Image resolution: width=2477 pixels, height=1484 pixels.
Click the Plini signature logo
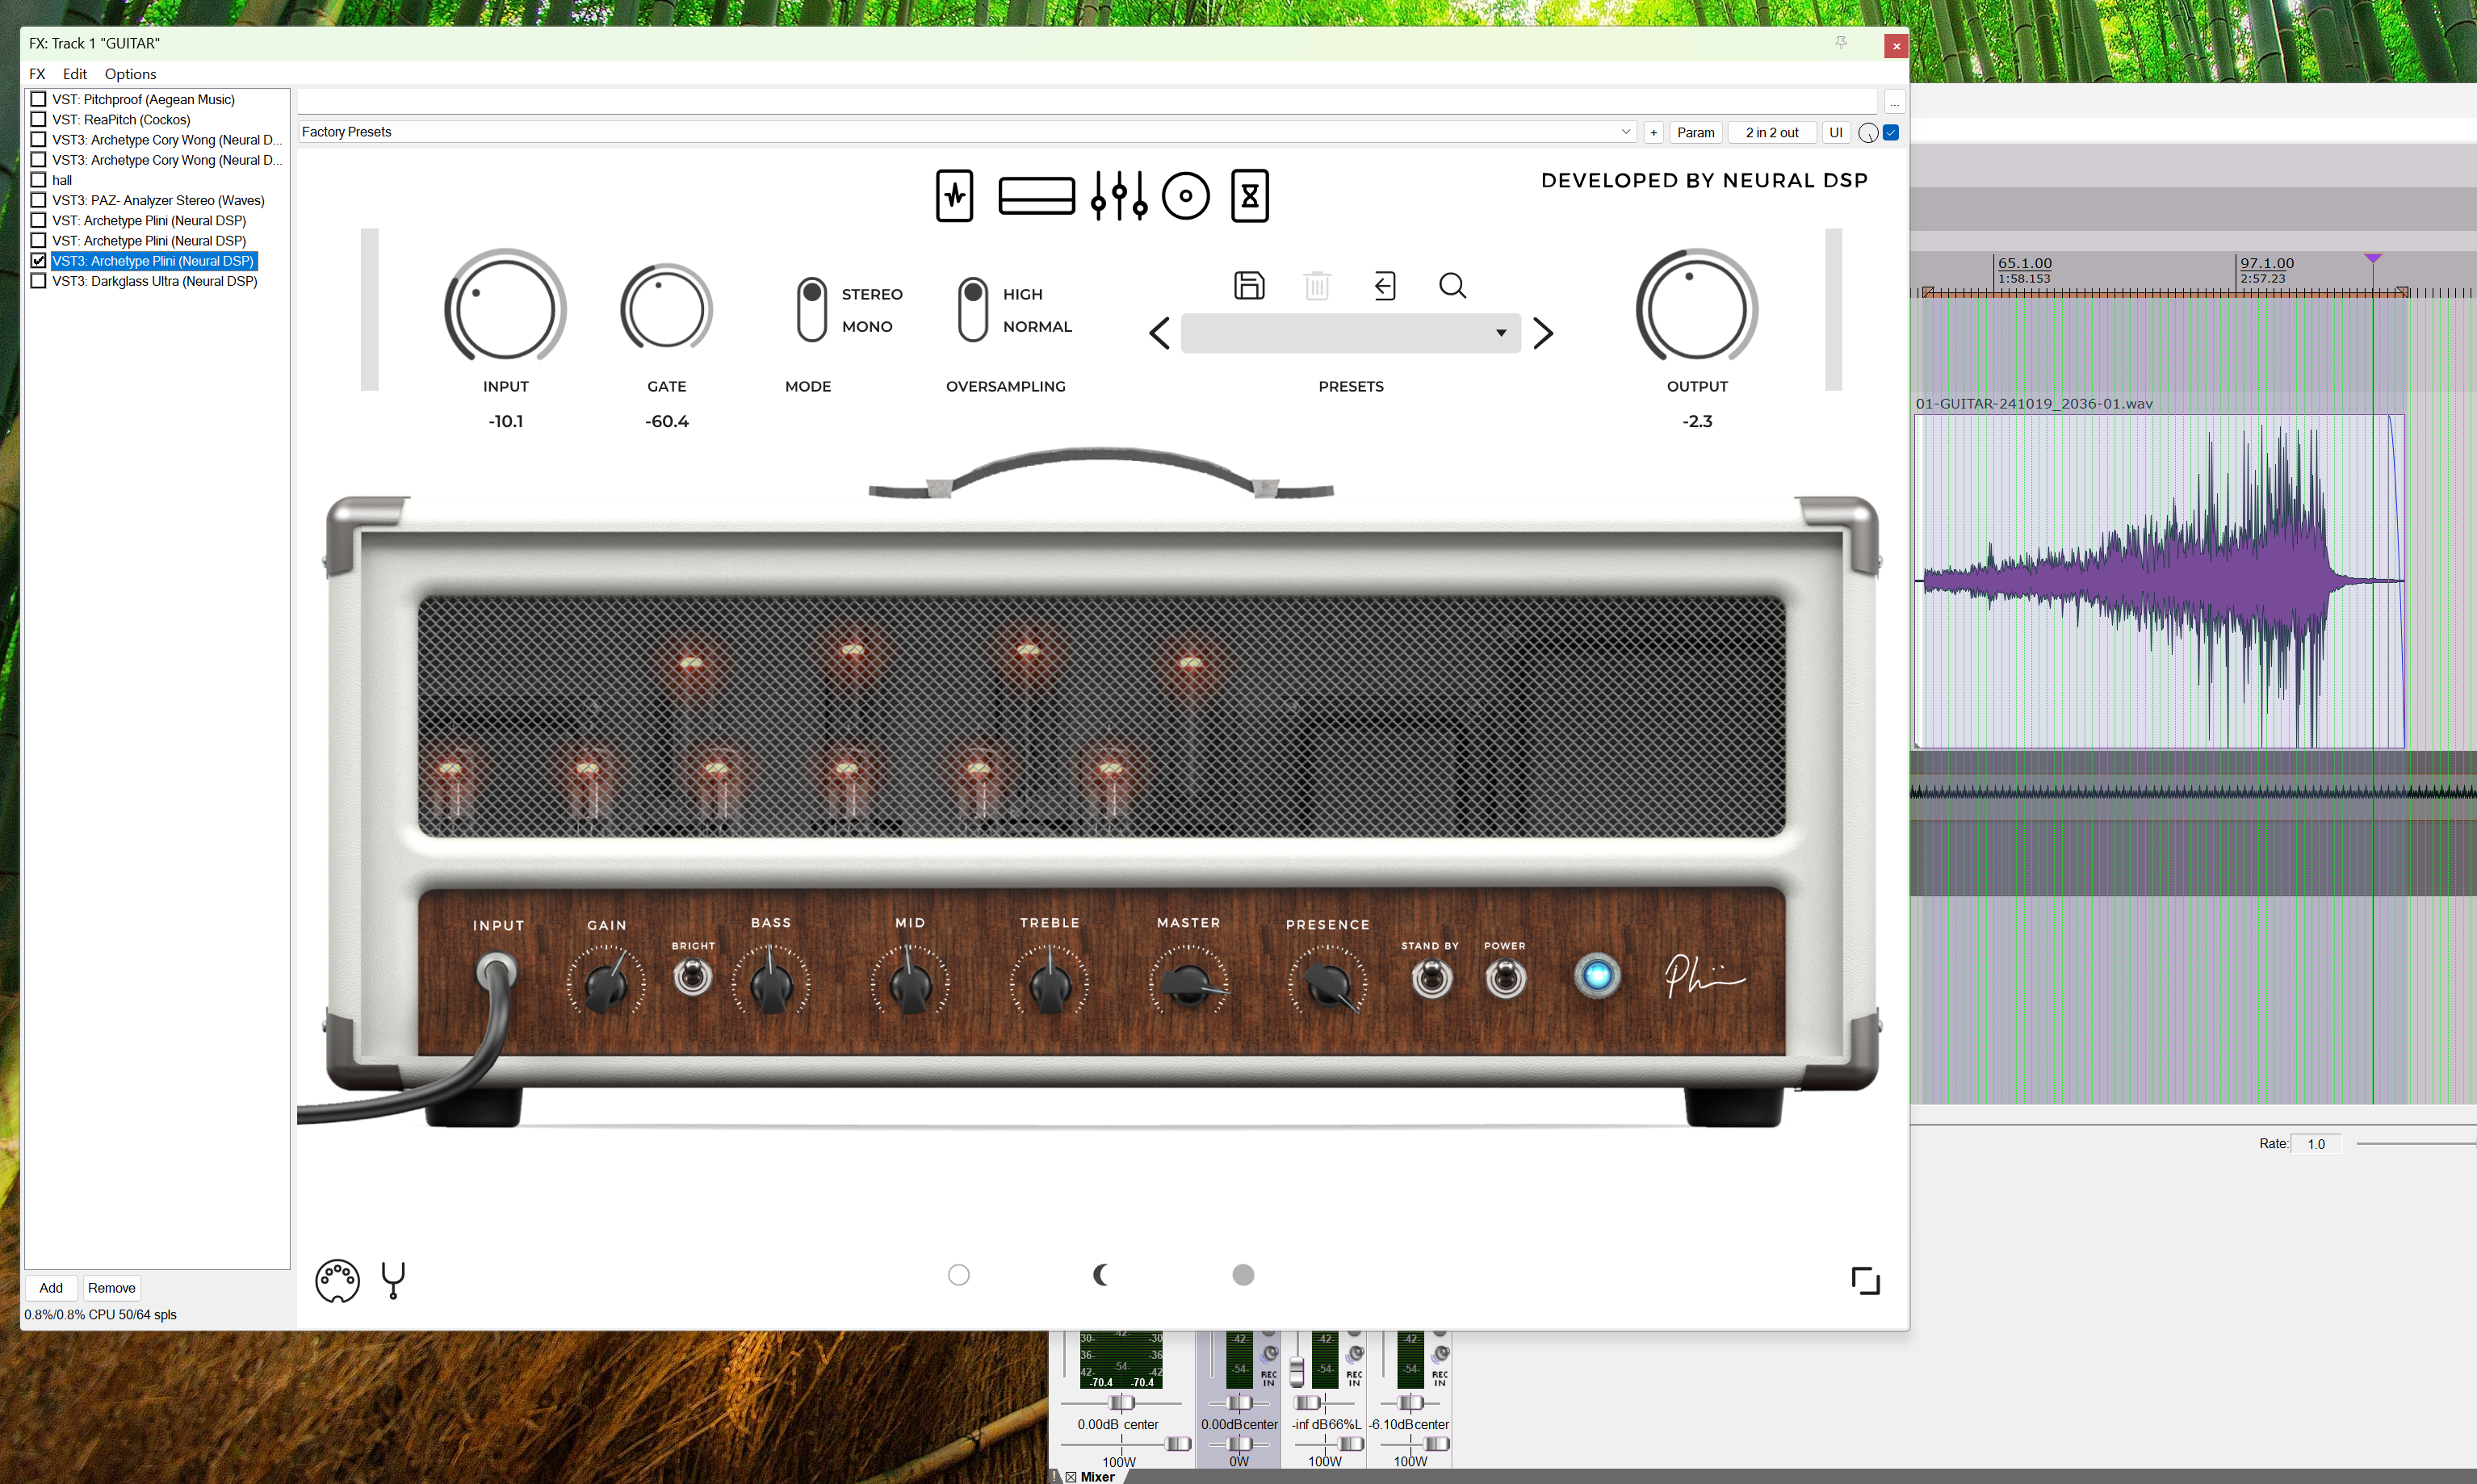1704,975
